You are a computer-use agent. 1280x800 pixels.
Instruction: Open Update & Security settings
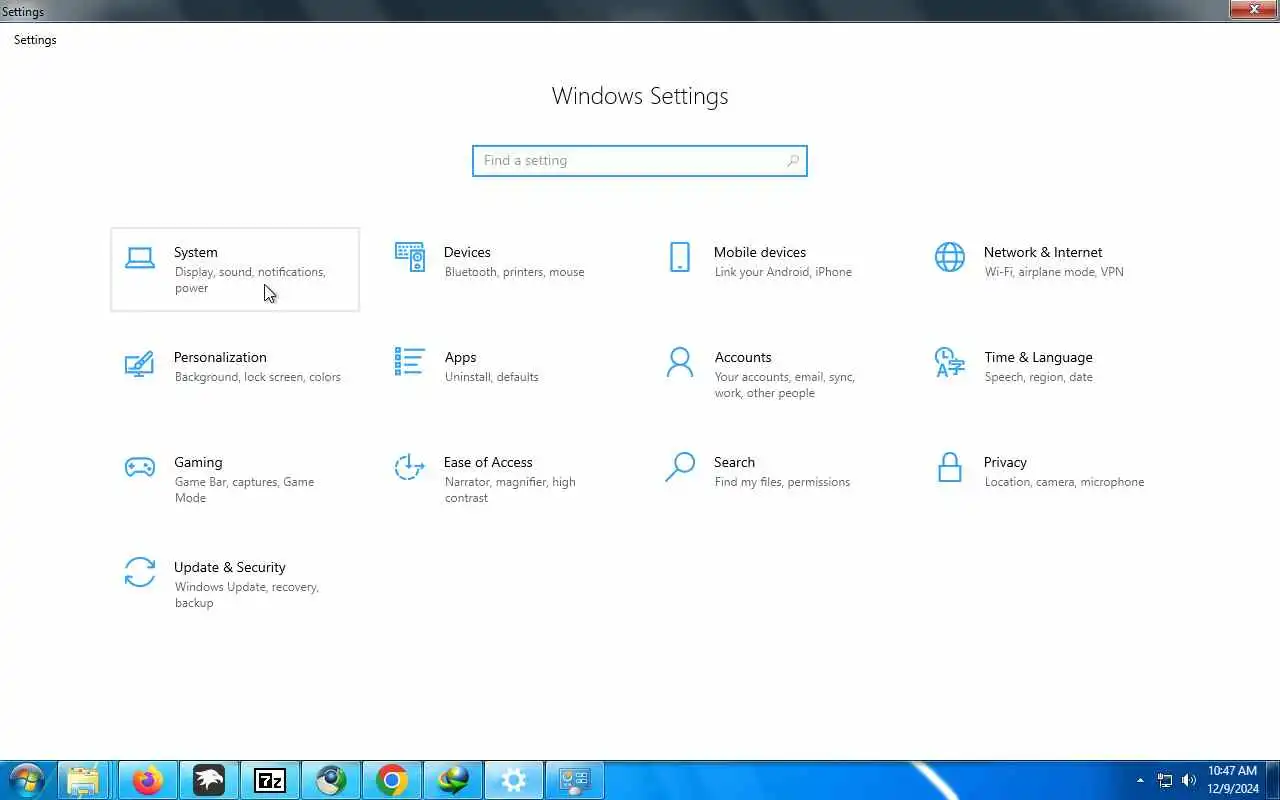point(235,584)
